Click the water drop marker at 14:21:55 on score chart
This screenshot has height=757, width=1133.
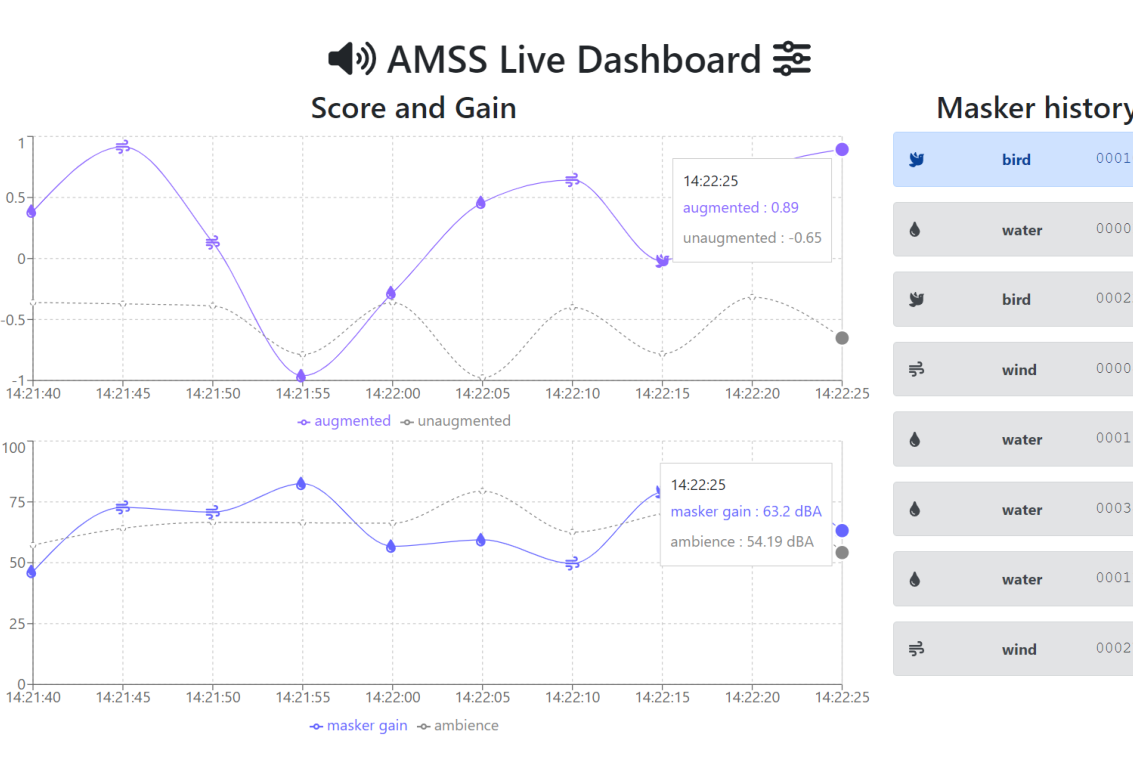[301, 376]
